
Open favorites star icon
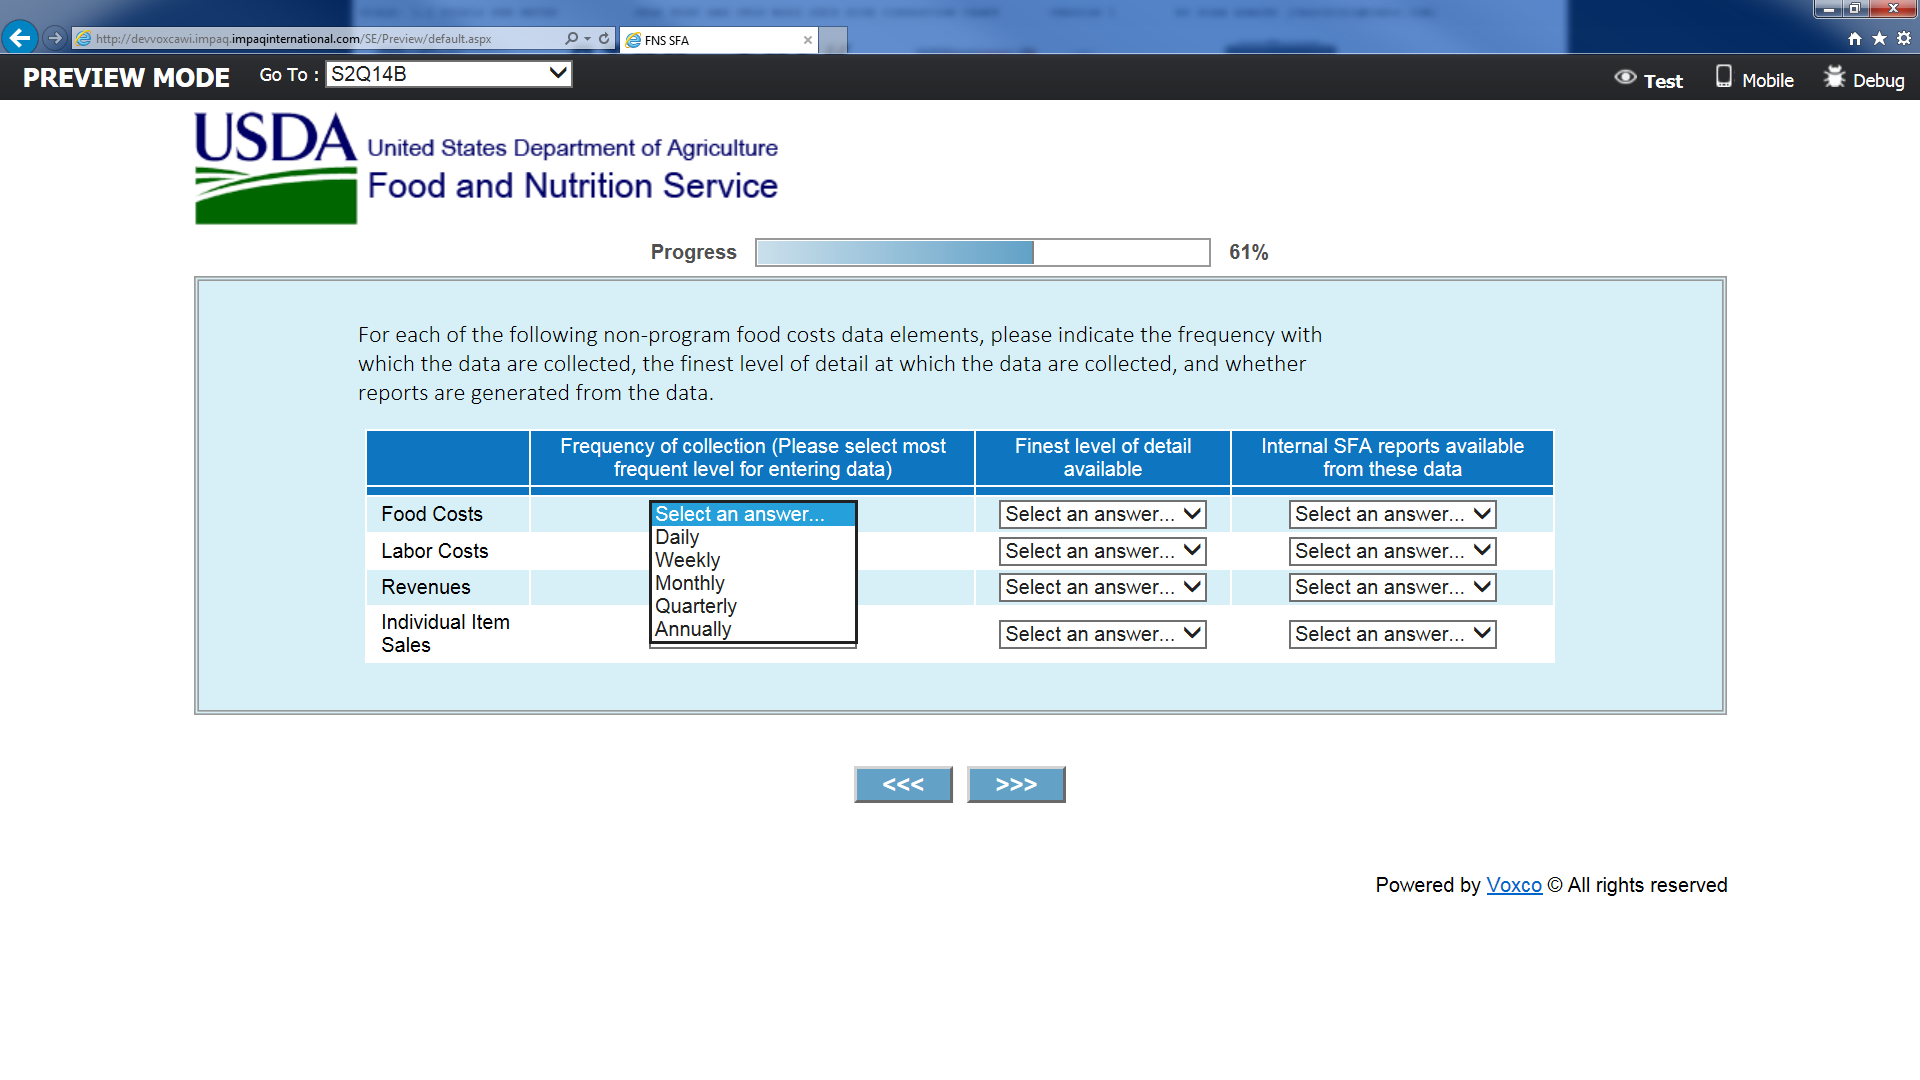1879,39
